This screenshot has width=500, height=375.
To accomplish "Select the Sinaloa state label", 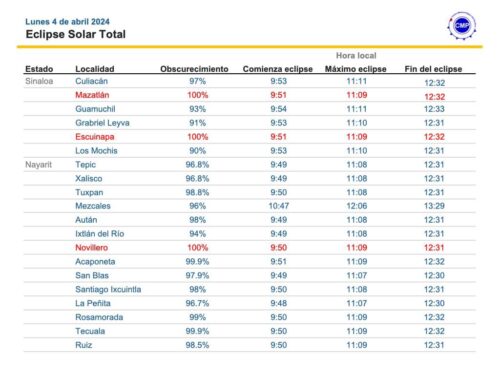I will tap(39, 81).
